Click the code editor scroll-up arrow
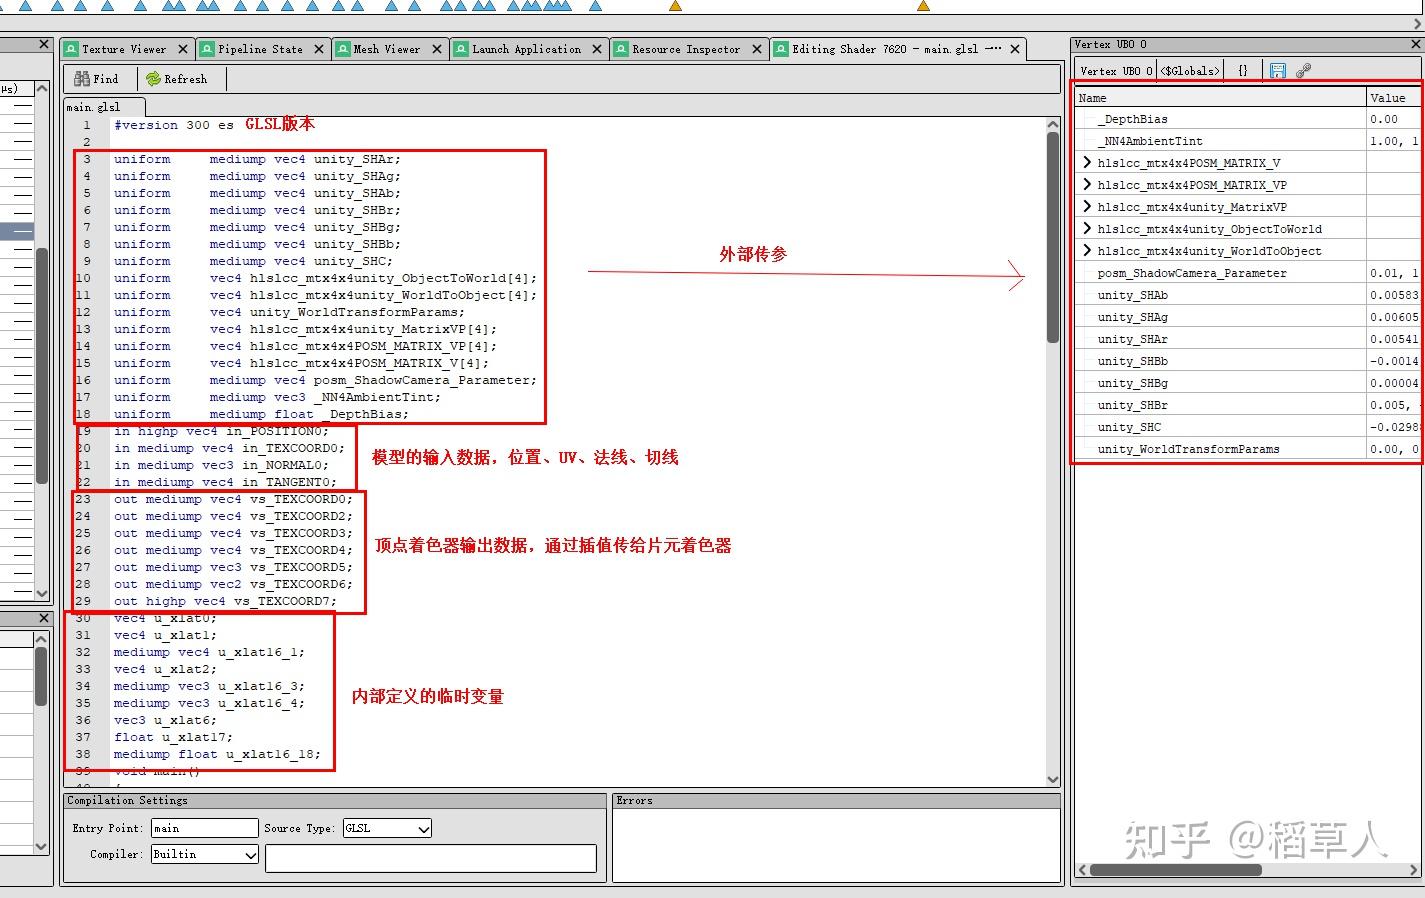Screen dimensions: 1425x898 pyautogui.click(x=1053, y=124)
